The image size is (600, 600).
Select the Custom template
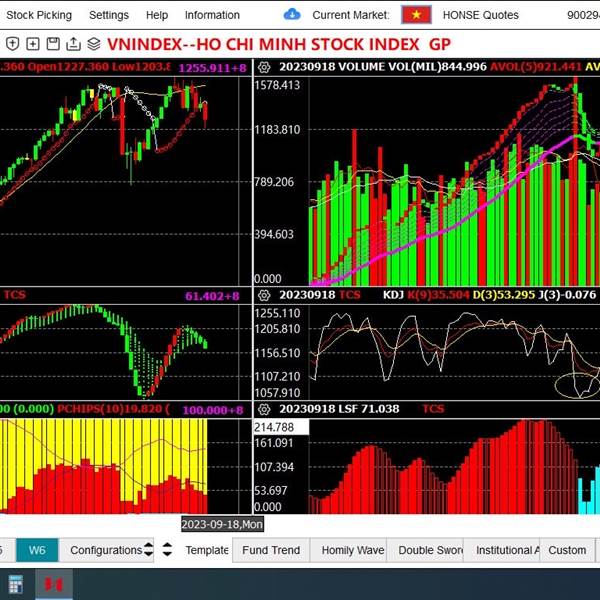point(567,550)
